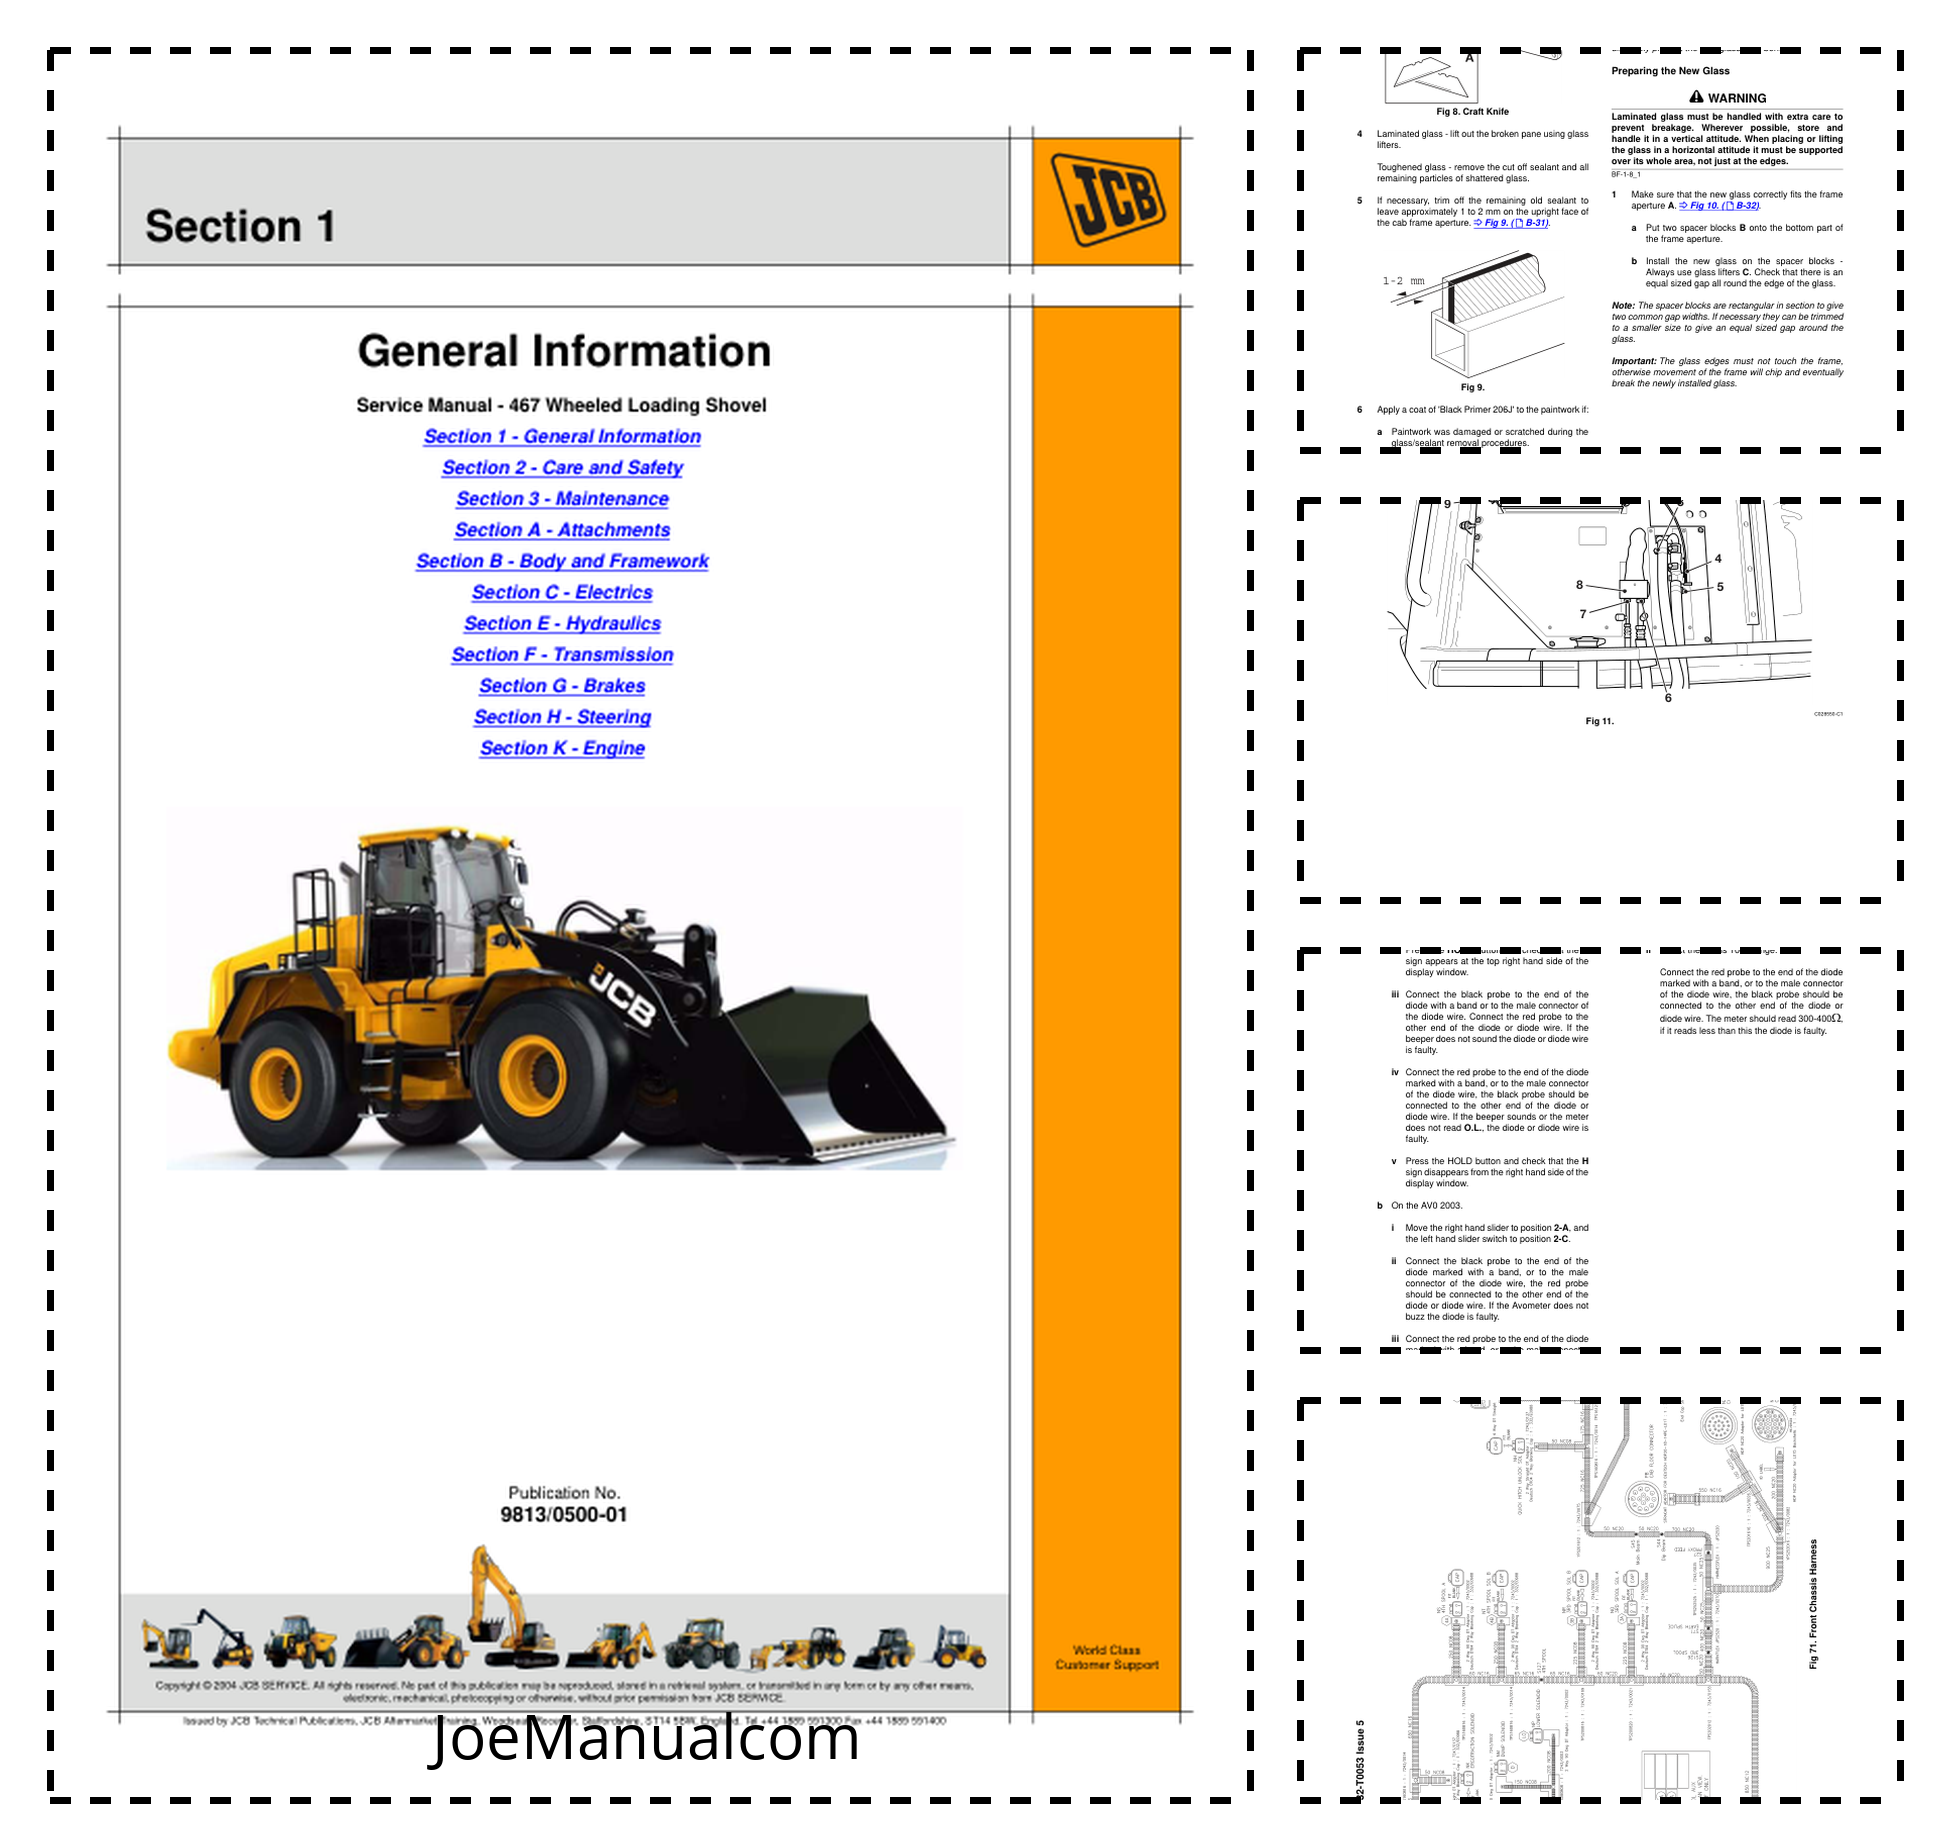Open Section 1 - General Information link

pos(562,437)
